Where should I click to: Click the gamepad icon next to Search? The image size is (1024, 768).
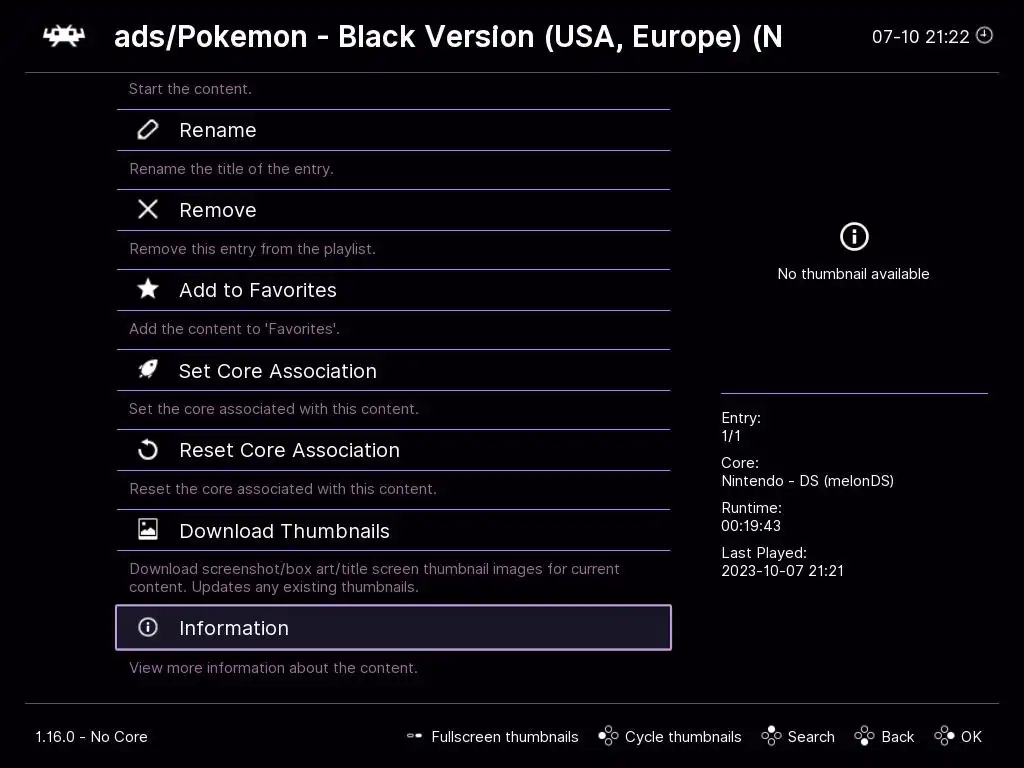[x=771, y=736]
